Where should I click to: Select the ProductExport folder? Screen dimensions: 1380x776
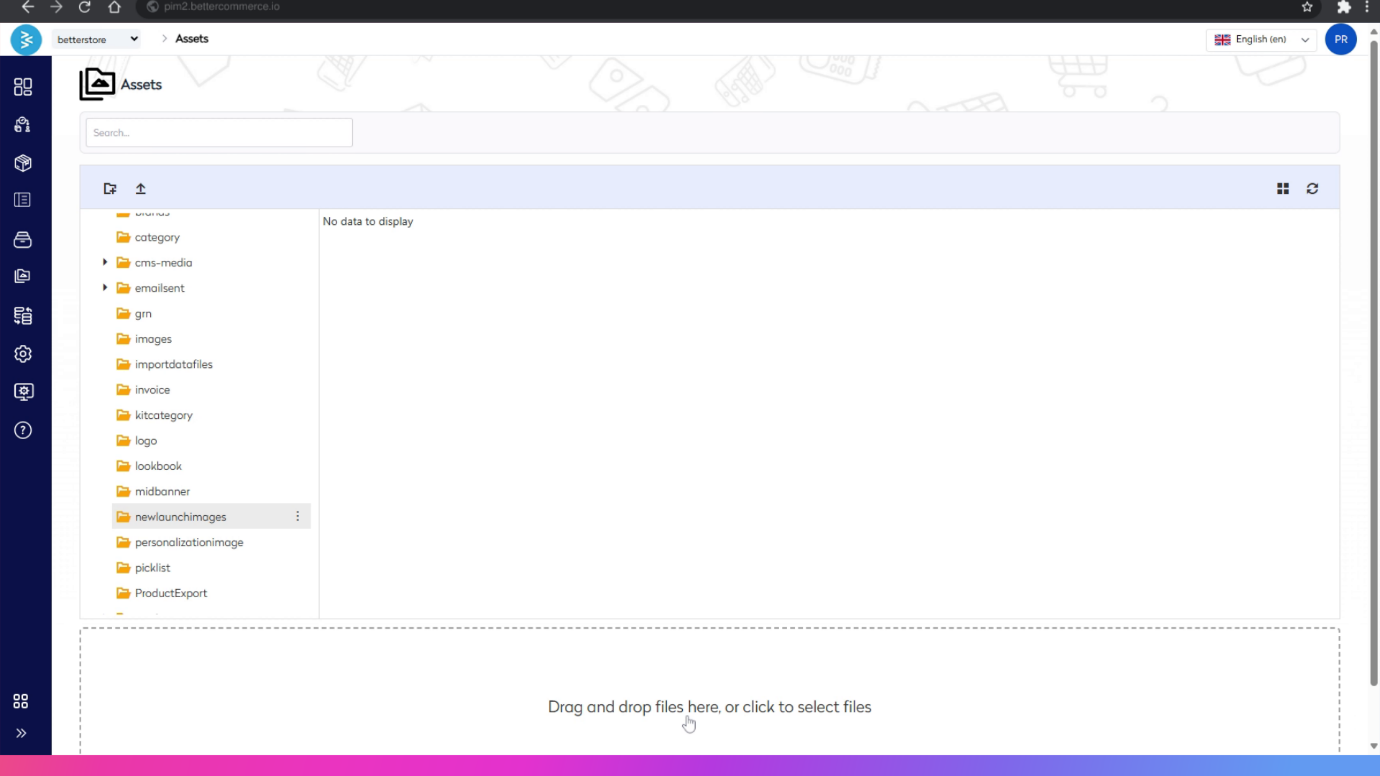170,593
